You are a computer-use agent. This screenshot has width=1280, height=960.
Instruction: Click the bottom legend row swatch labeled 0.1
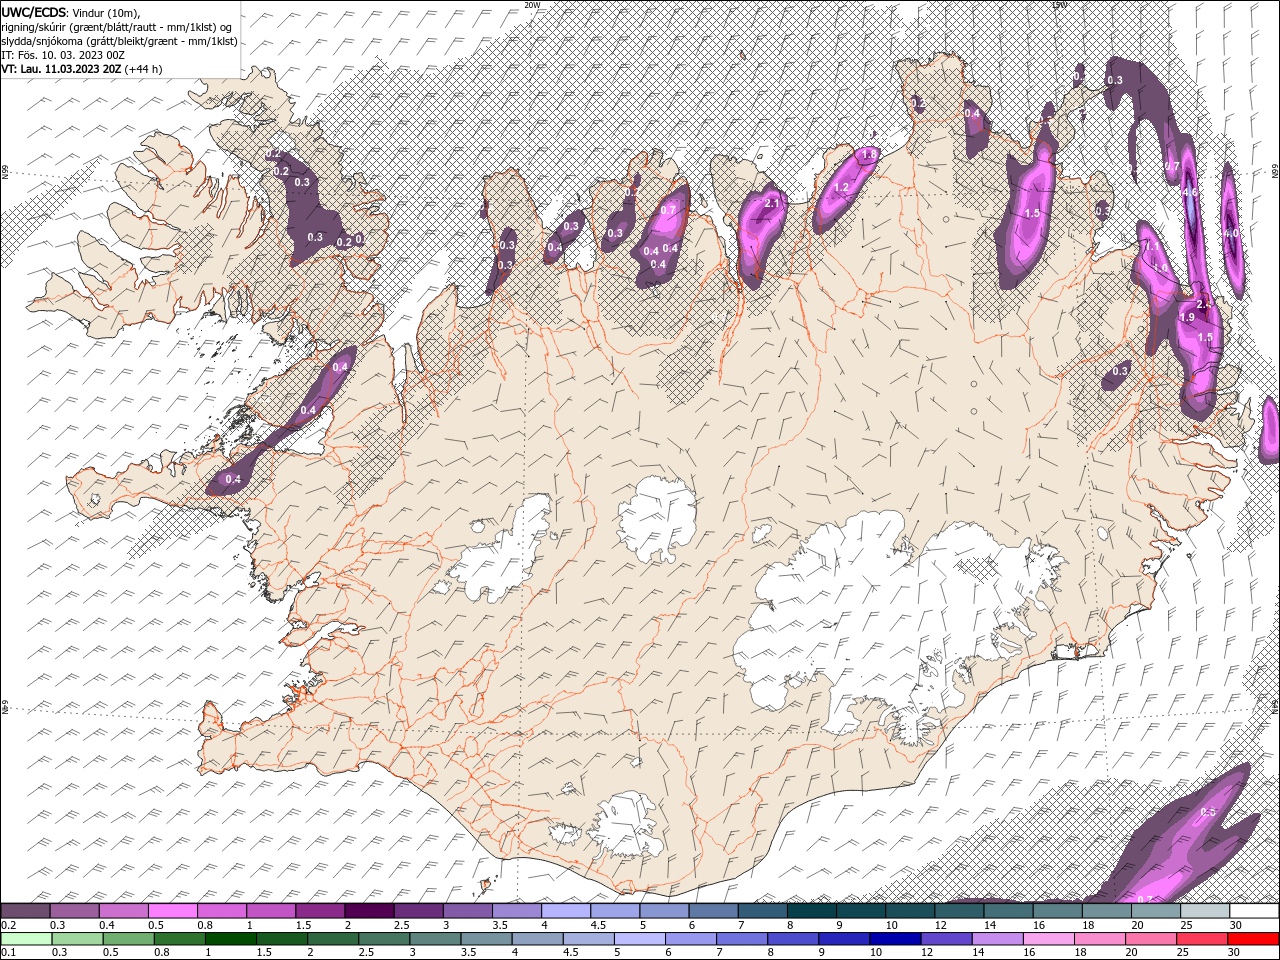coord(26,939)
